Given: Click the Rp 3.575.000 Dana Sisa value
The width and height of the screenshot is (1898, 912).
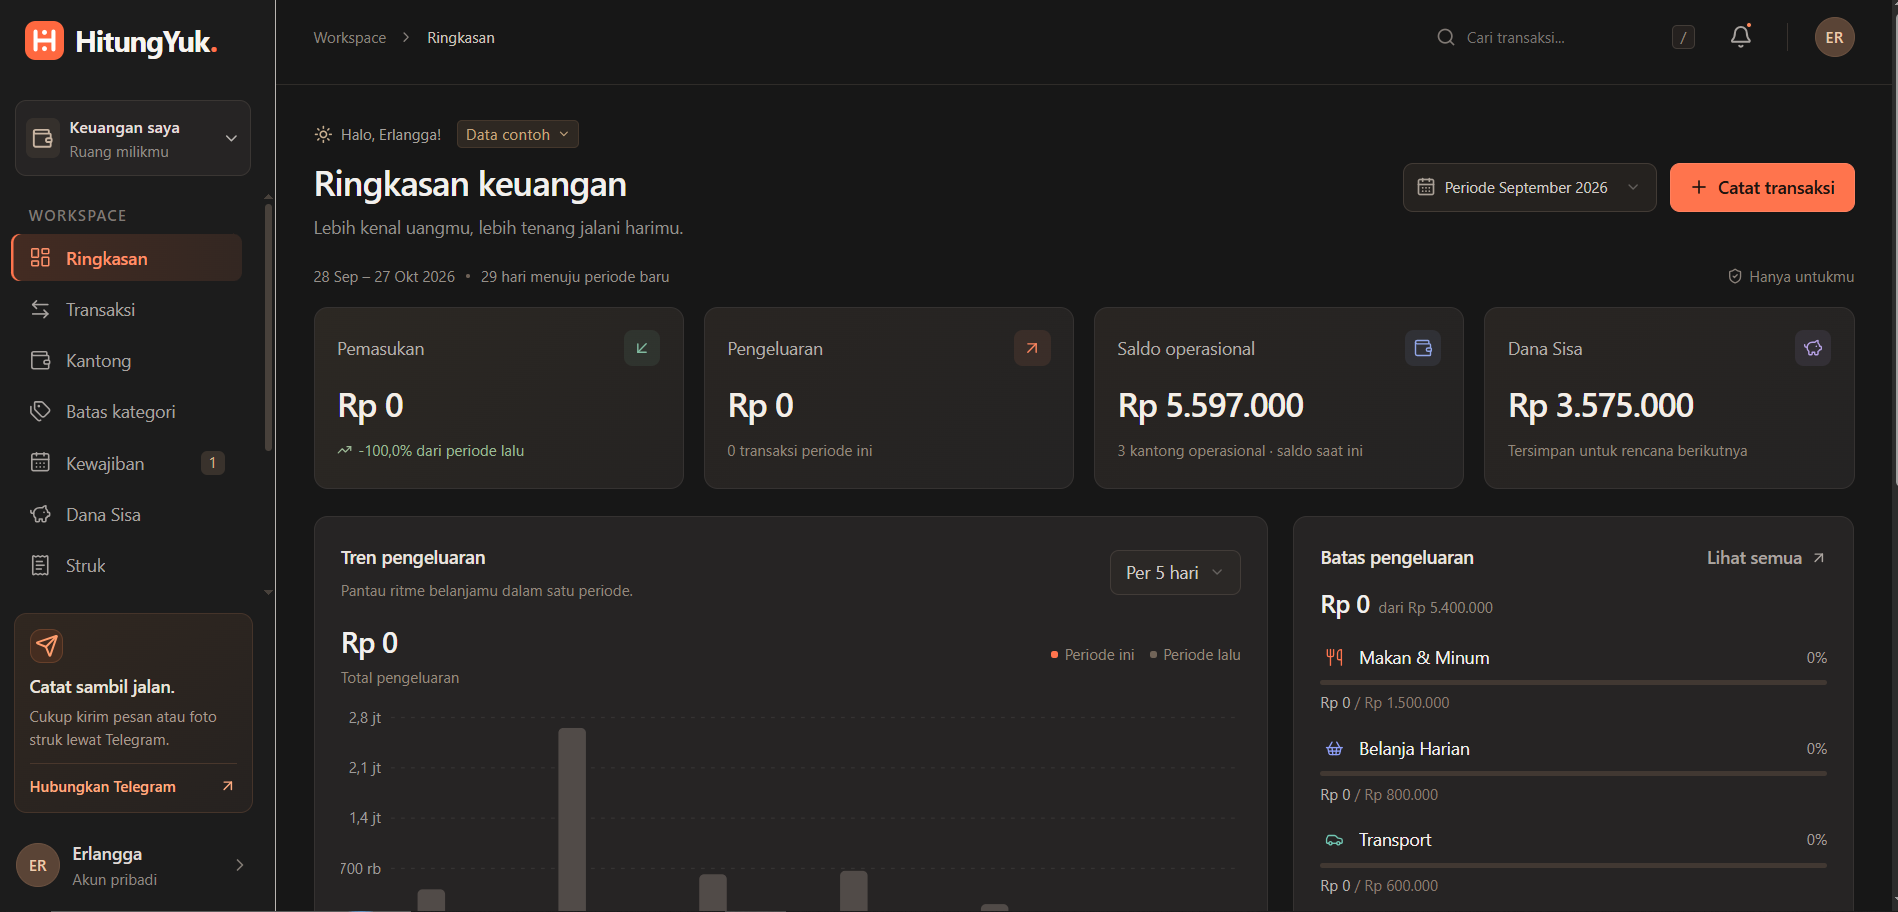Looking at the screenshot, I should tap(1600, 405).
